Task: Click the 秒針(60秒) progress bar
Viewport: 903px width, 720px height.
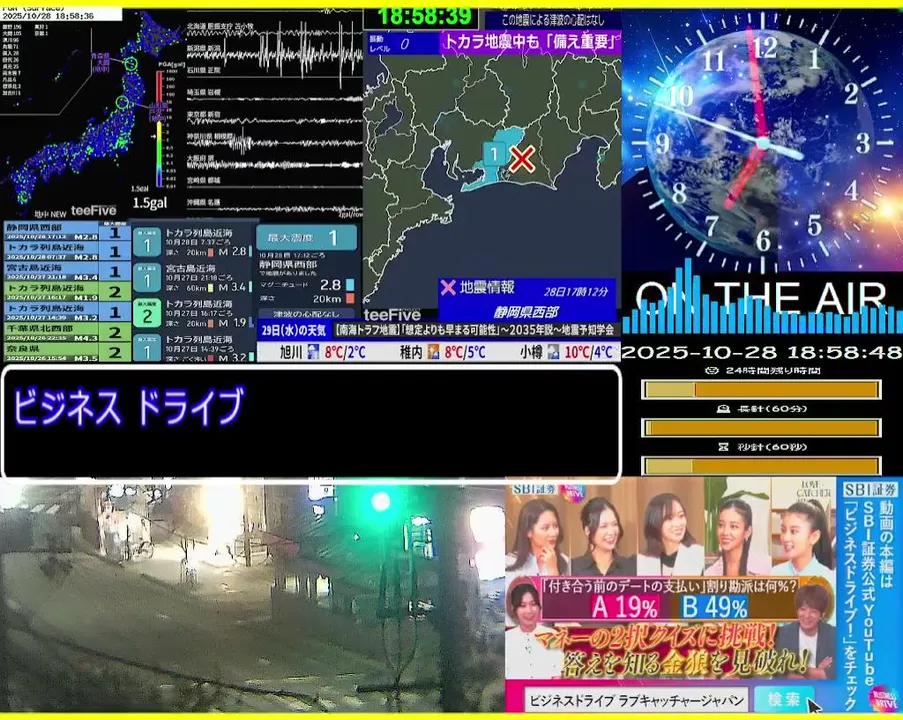Action: pyautogui.click(x=761, y=466)
